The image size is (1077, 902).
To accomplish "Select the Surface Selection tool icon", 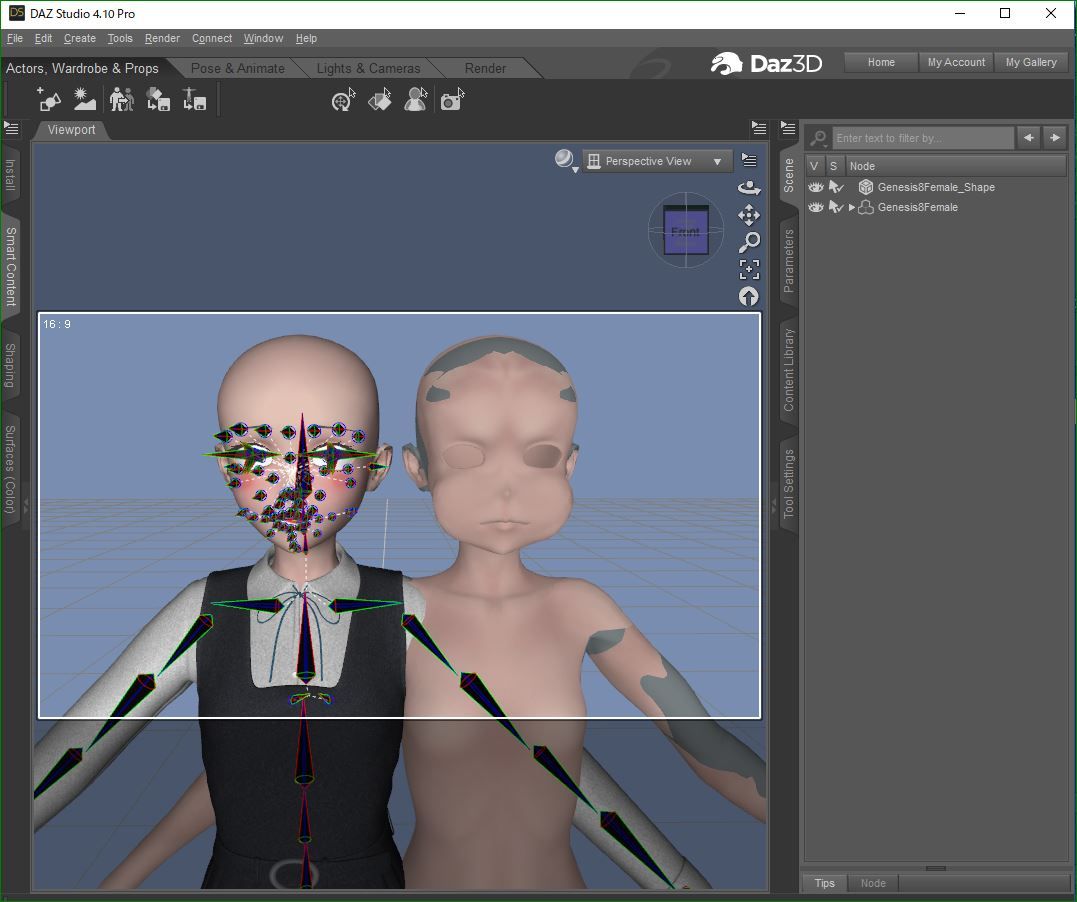I will pyautogui.click(x=379, y=100).
